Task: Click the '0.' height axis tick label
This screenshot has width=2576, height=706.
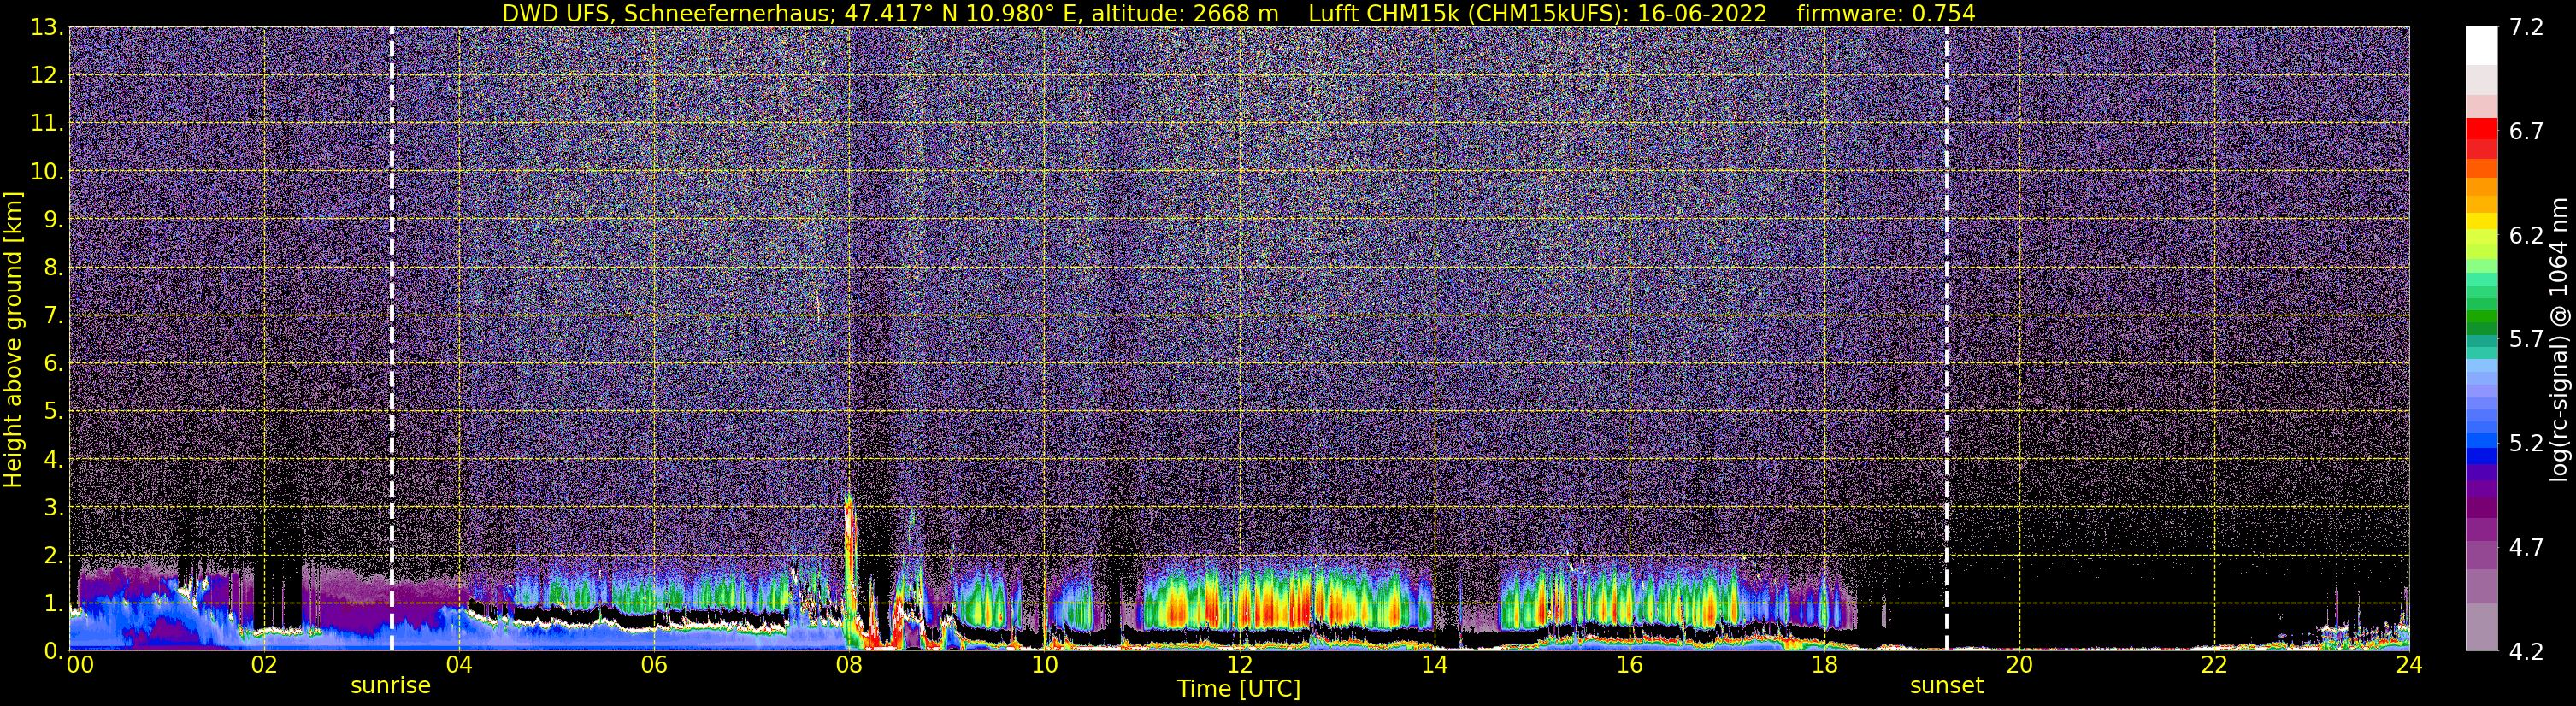Action: (x=53, y=651)
